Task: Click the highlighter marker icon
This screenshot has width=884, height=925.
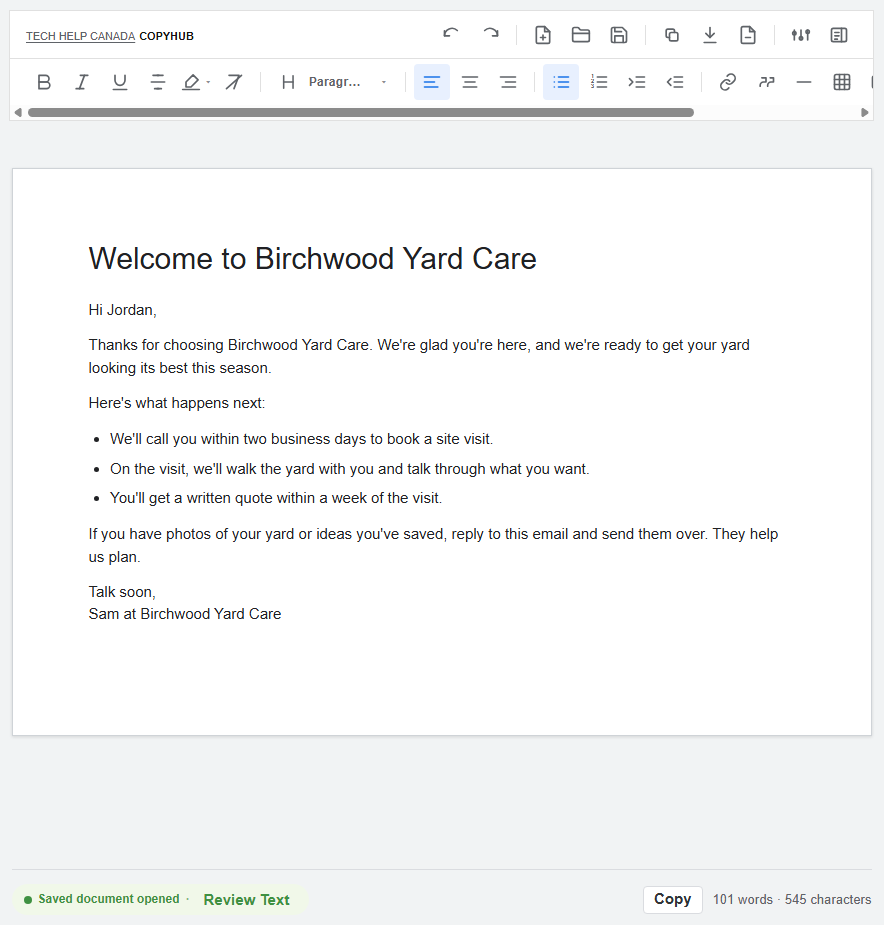Action: [x=191, y=82]
